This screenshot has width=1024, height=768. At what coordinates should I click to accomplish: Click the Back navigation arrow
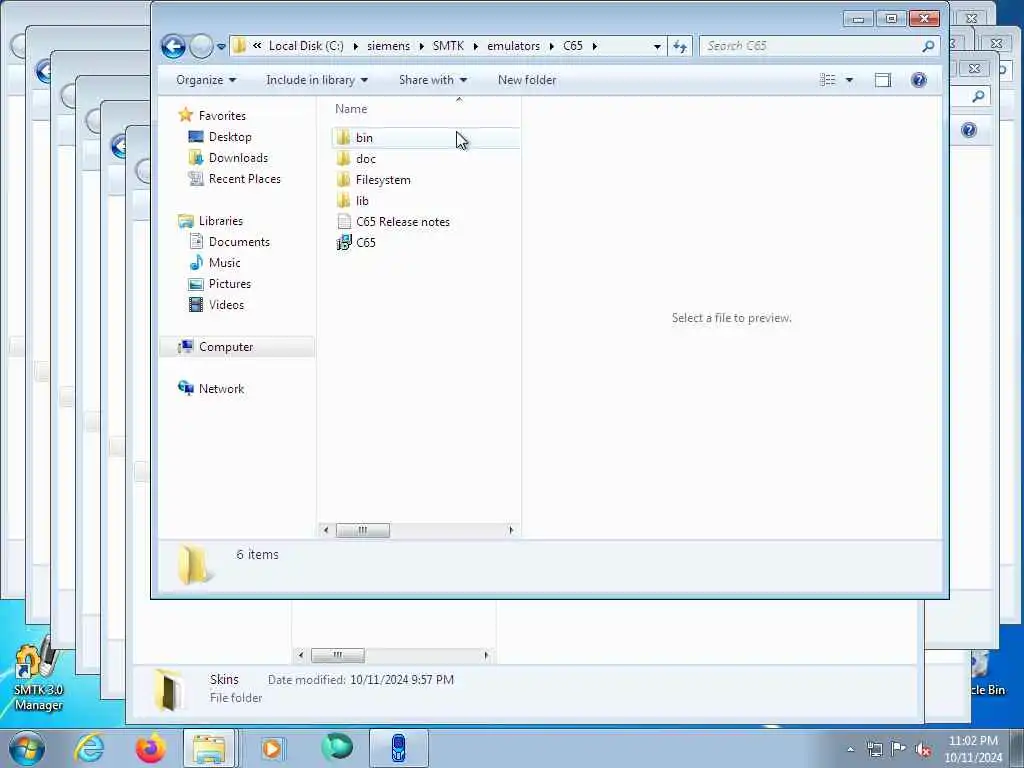pyautogui.click(x=173, y=46)
